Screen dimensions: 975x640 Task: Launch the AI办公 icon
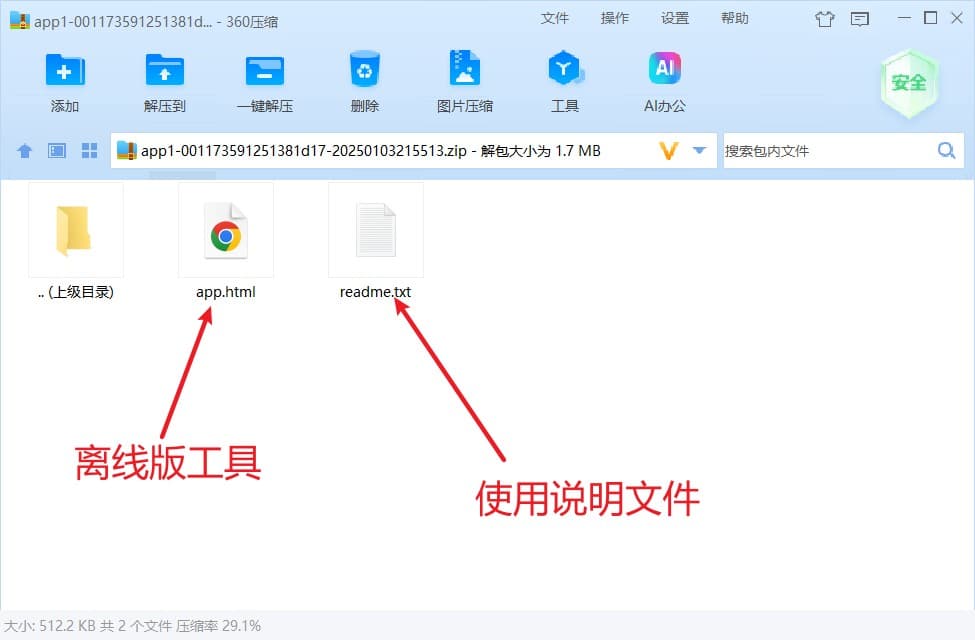[x=665, y=68]
